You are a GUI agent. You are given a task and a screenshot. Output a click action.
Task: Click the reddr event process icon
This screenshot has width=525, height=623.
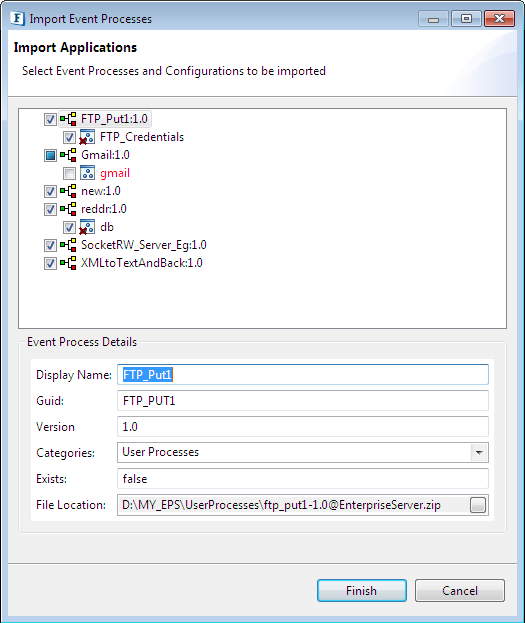[68, 209]
